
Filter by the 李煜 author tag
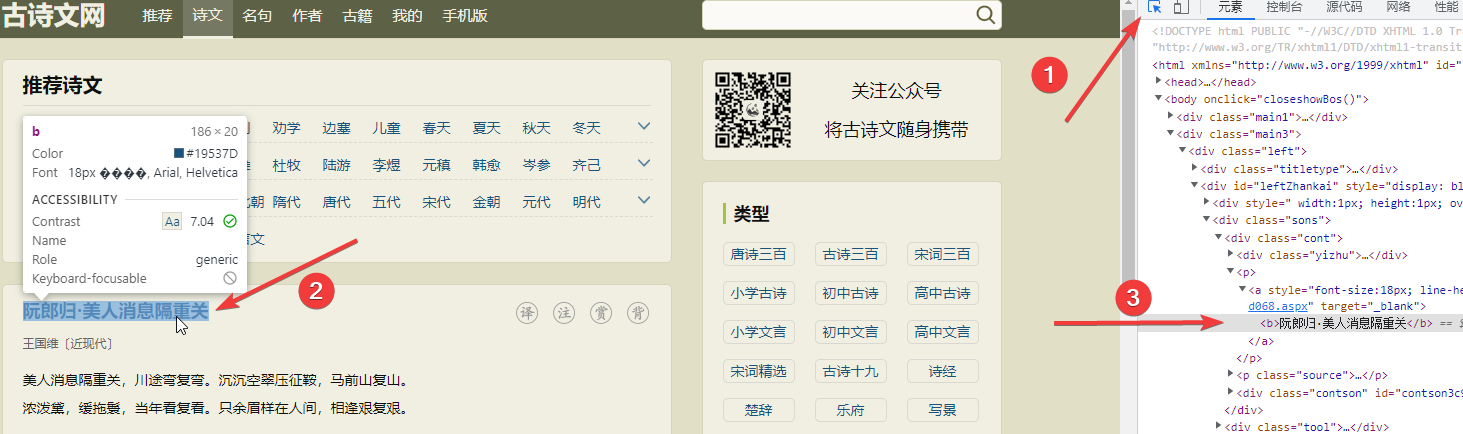point(386,165)
